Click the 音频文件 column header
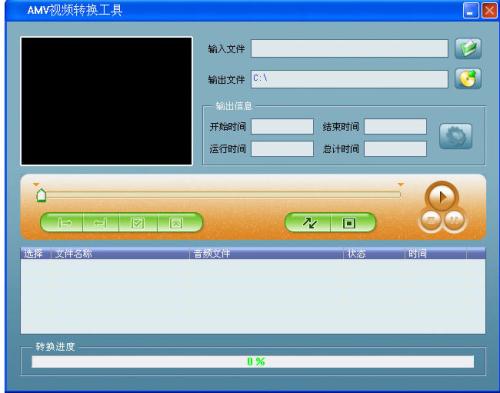This screenshot has height=393, width=500. point(266,254)
